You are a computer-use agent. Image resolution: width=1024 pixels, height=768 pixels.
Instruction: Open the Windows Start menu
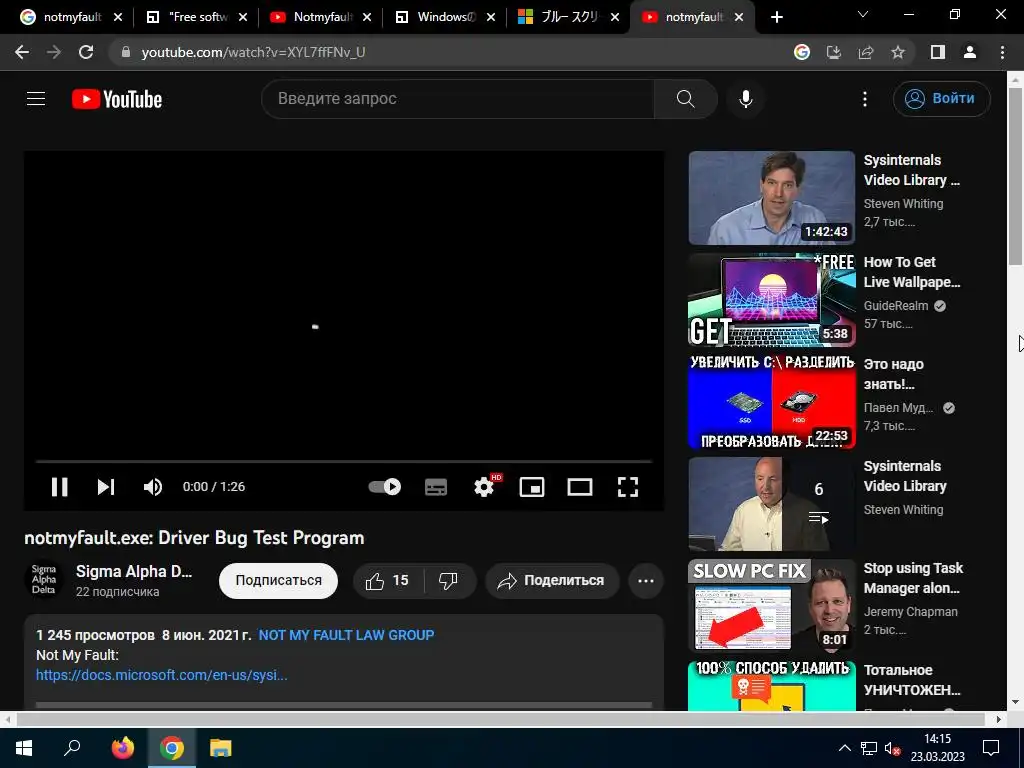coord(24,748)
